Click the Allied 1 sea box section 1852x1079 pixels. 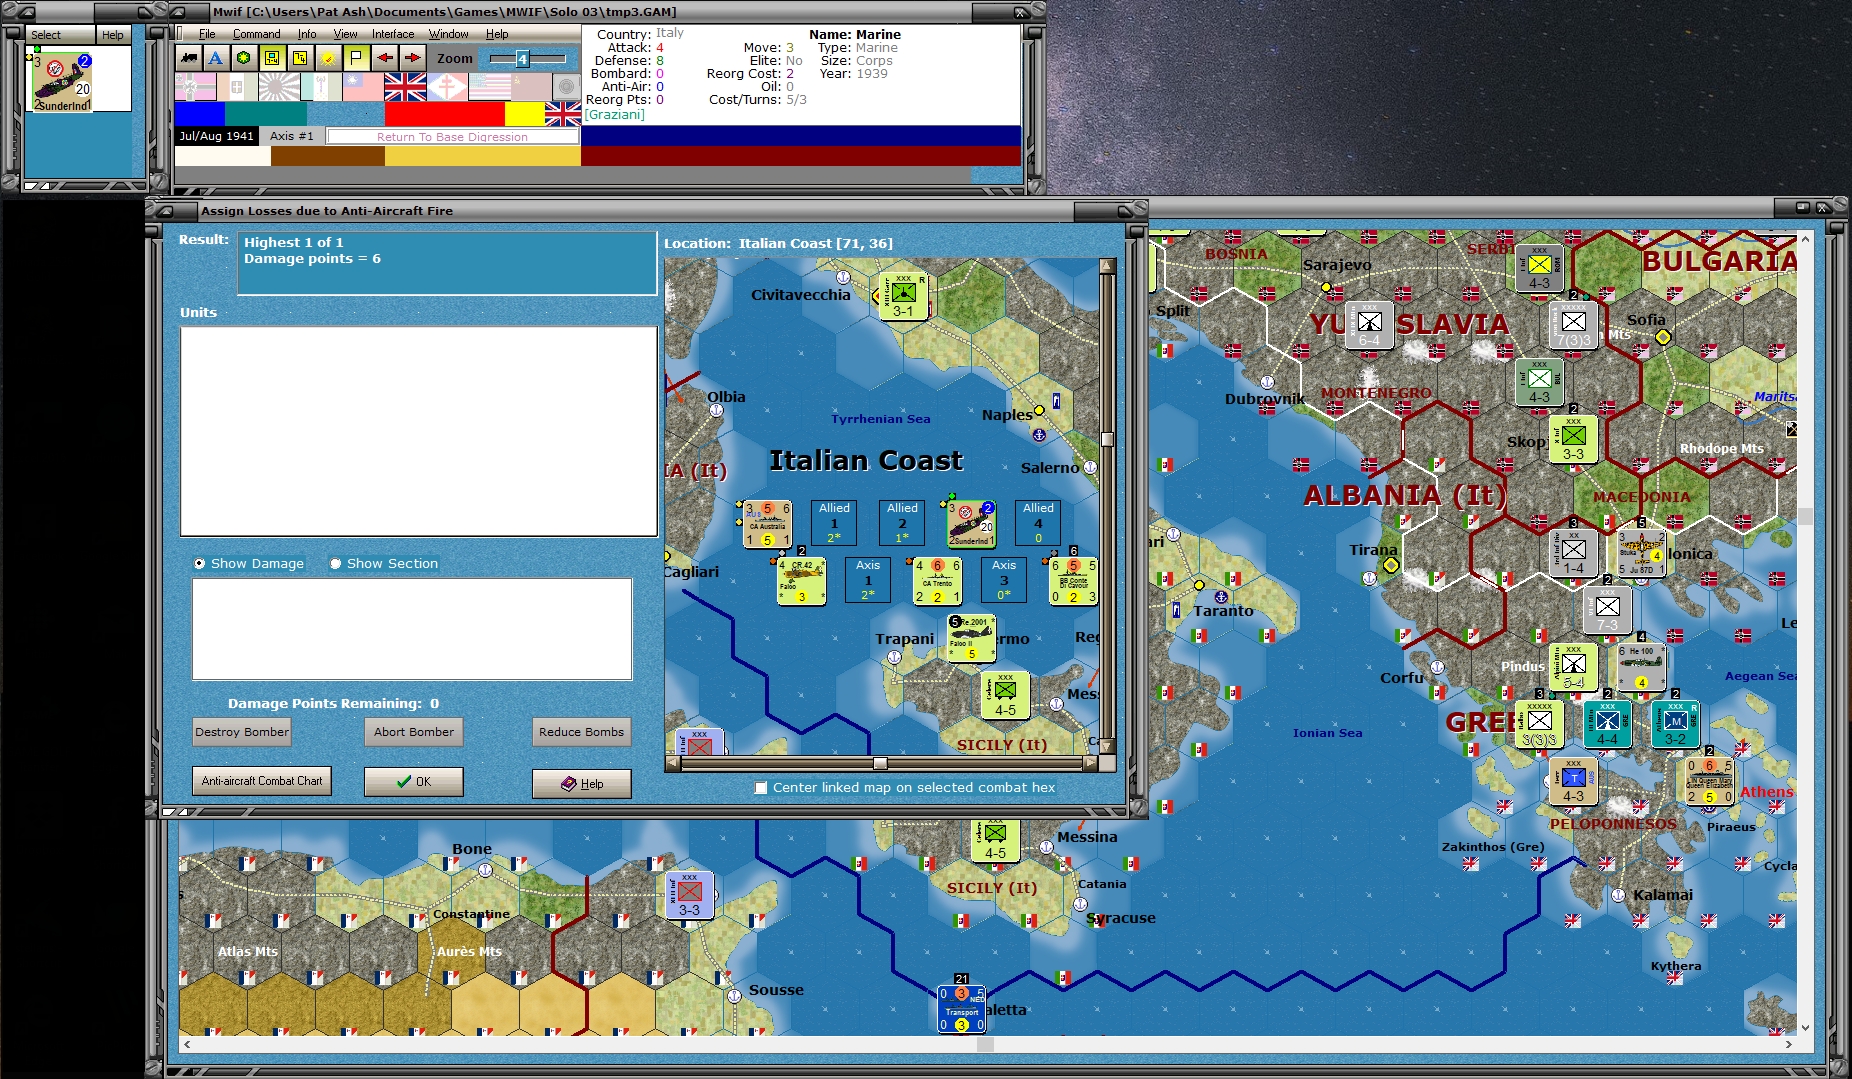pos(834,523)
